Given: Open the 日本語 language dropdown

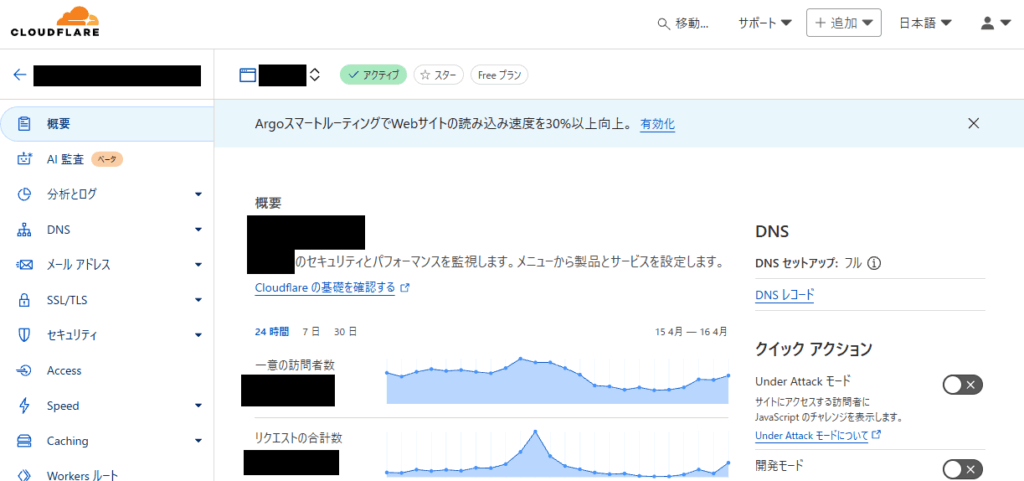Looking at the screenshot, I should tap(925, 23).
